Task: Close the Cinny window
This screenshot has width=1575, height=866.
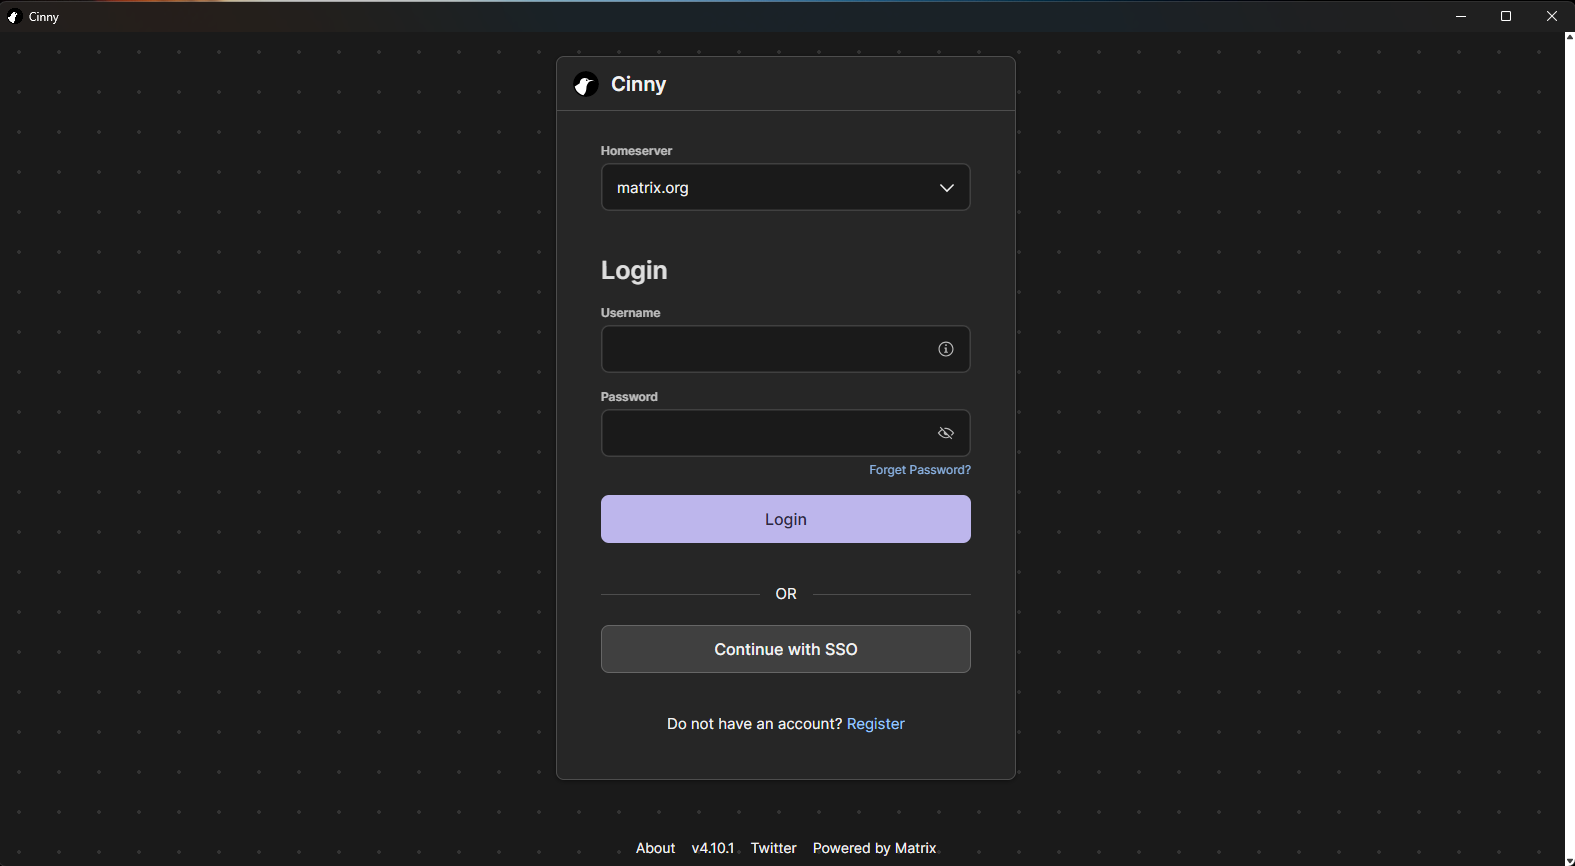Action: click(1552, 16)
